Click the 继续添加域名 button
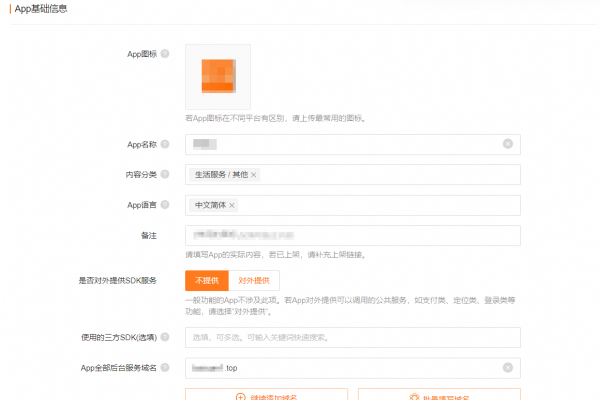 pos(266,394)
